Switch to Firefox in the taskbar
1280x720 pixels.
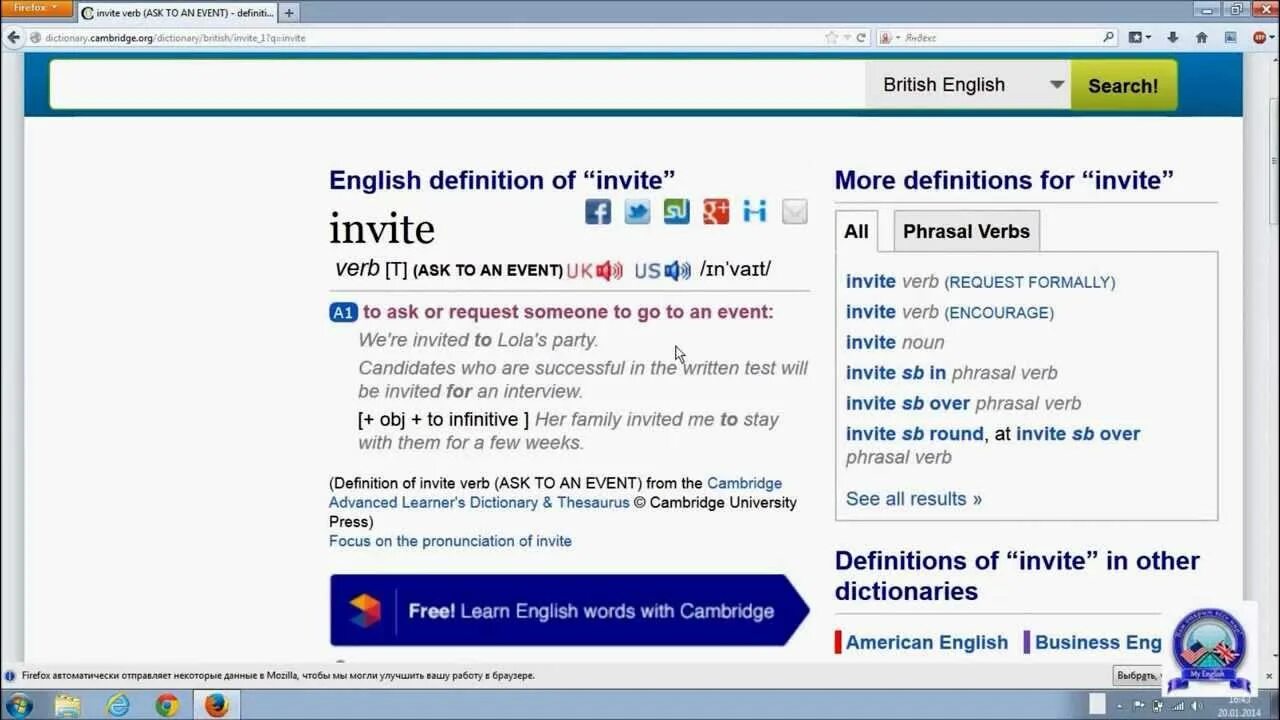click(217, 705)
